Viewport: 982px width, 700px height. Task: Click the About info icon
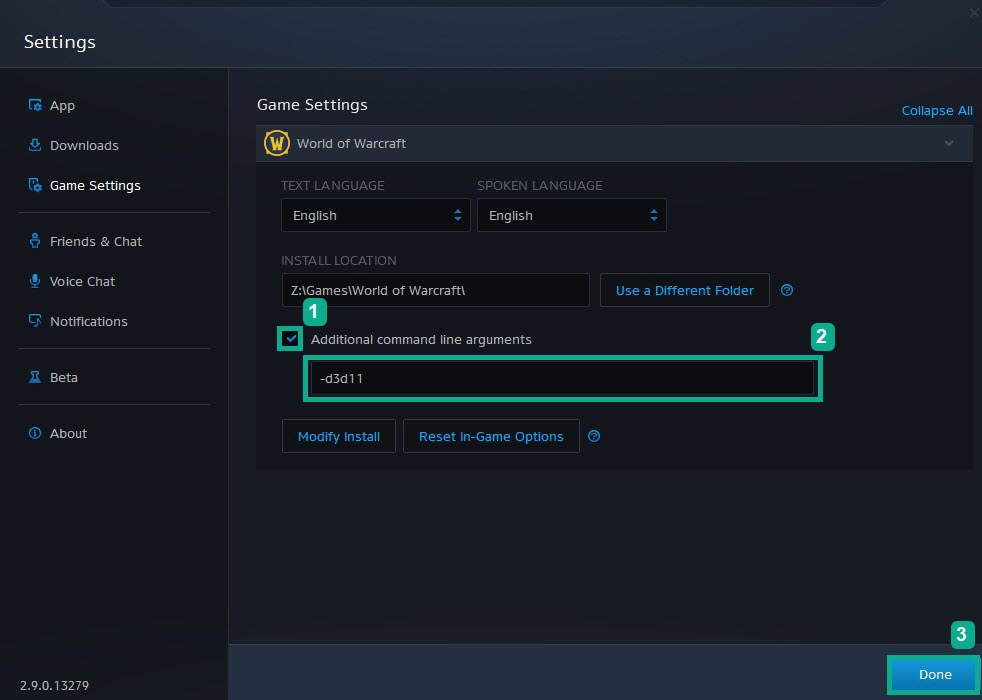coord(35,433)
